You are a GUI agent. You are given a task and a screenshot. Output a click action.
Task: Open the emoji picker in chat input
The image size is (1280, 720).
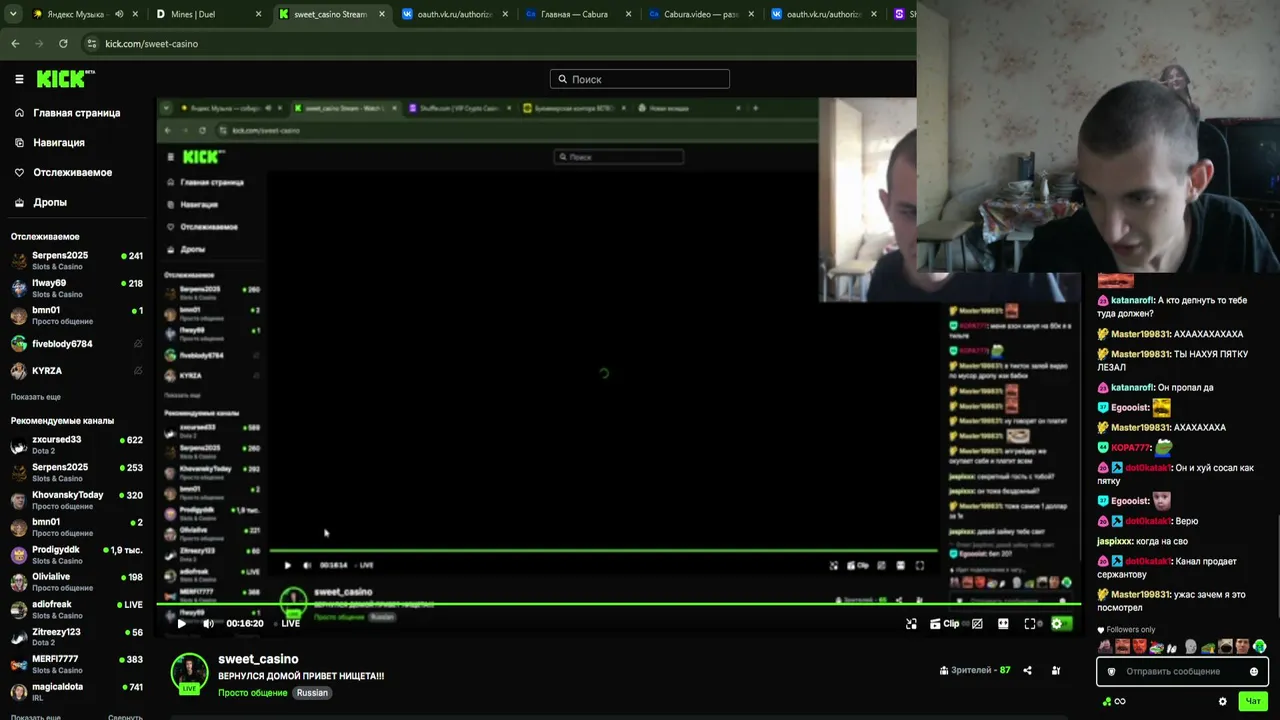(x=1254, y=671)
